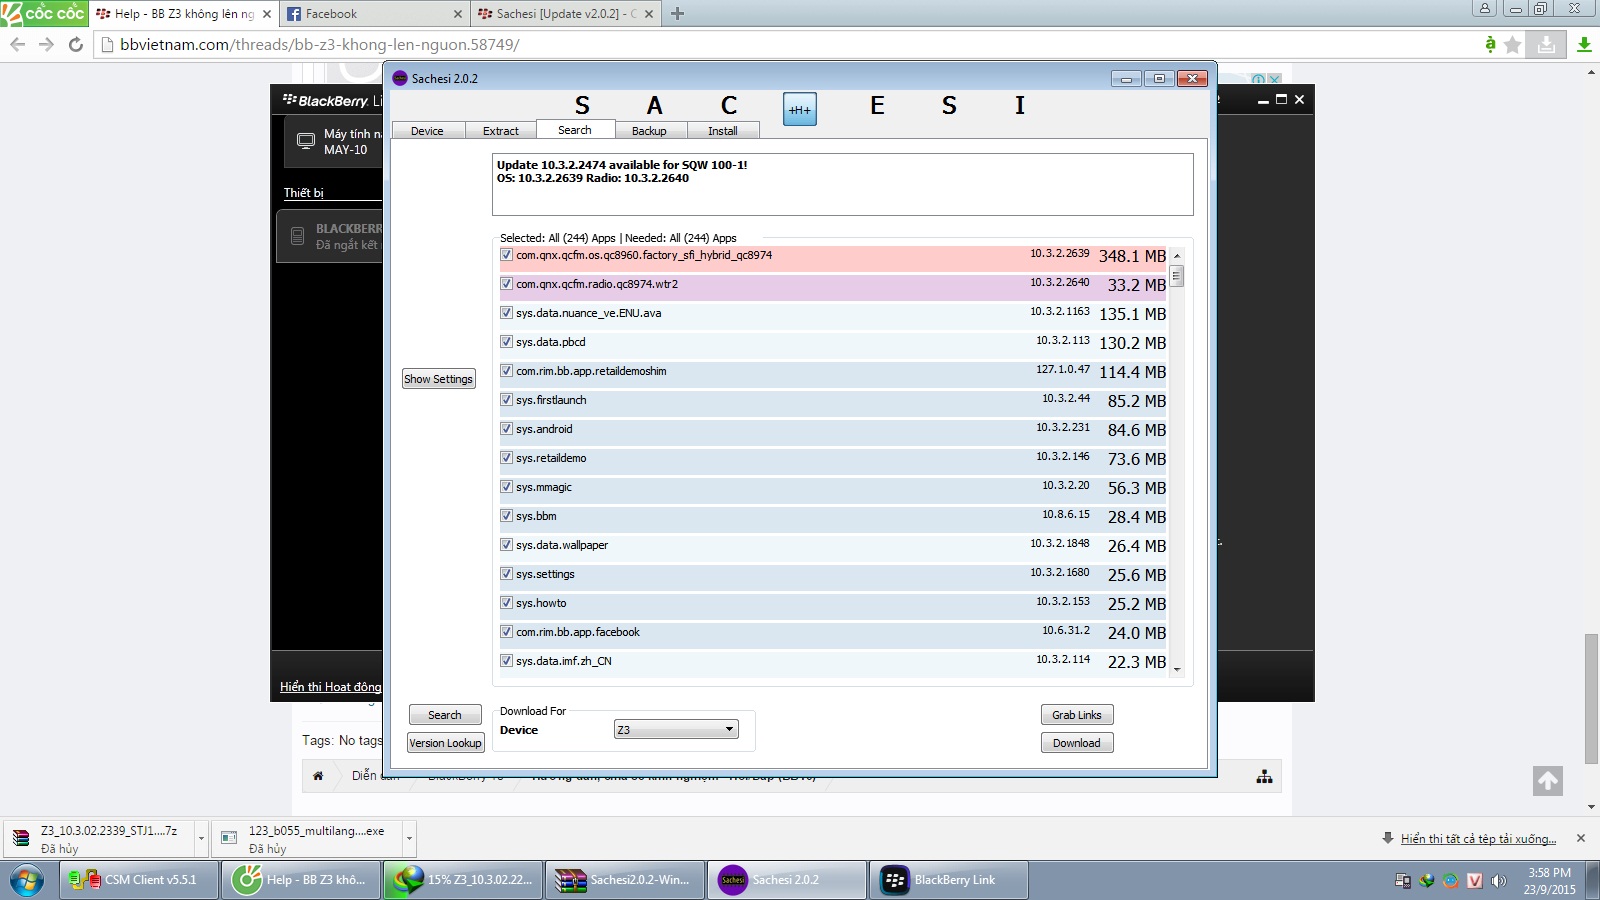Click the home icon in forum breadcrumb
The width and height of the screenshot is (1600, 900).
click(x=318, y=776)
